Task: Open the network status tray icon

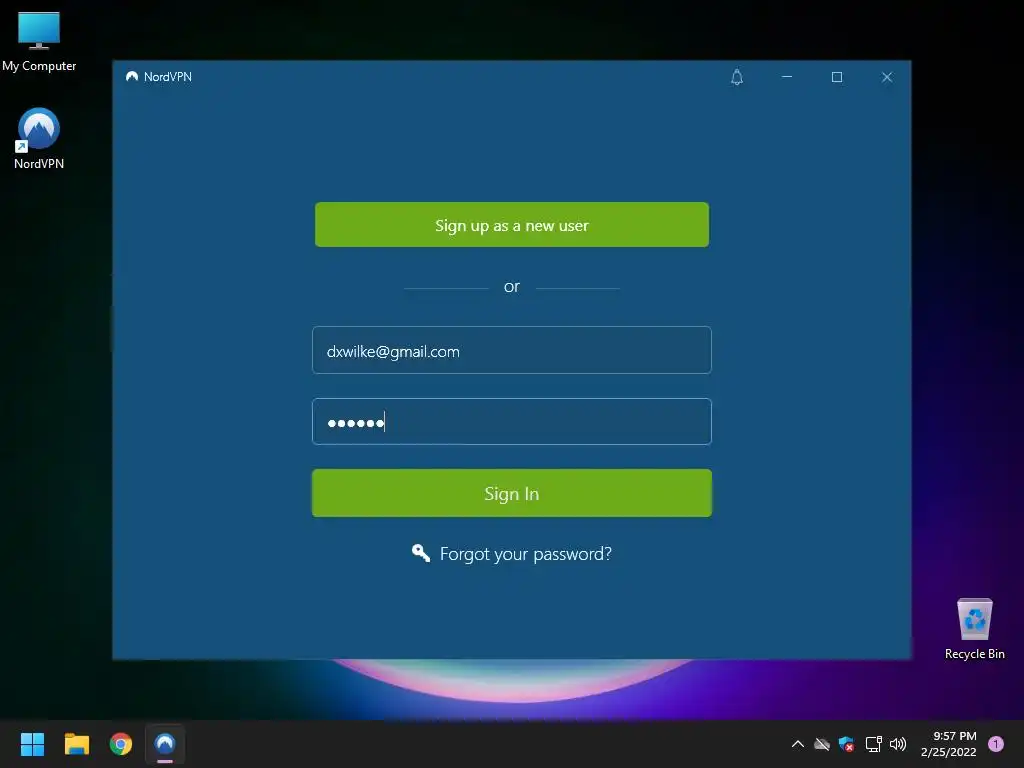Action: click(873, 744)
